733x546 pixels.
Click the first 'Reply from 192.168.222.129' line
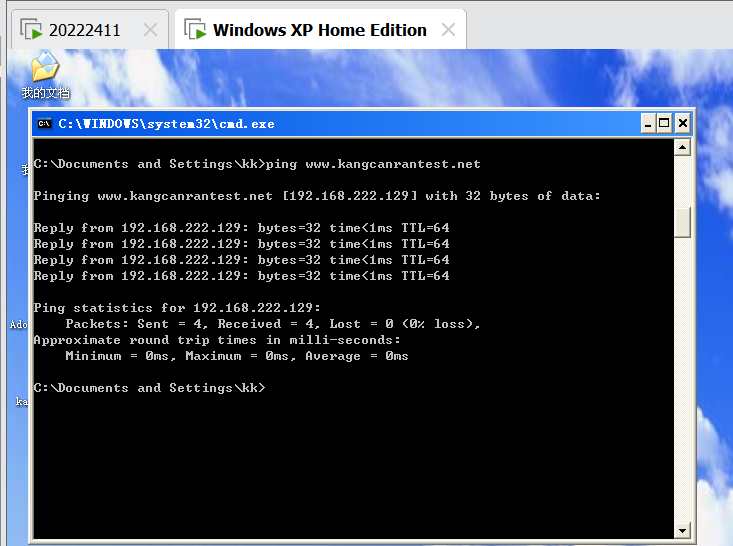coord(242,228)
